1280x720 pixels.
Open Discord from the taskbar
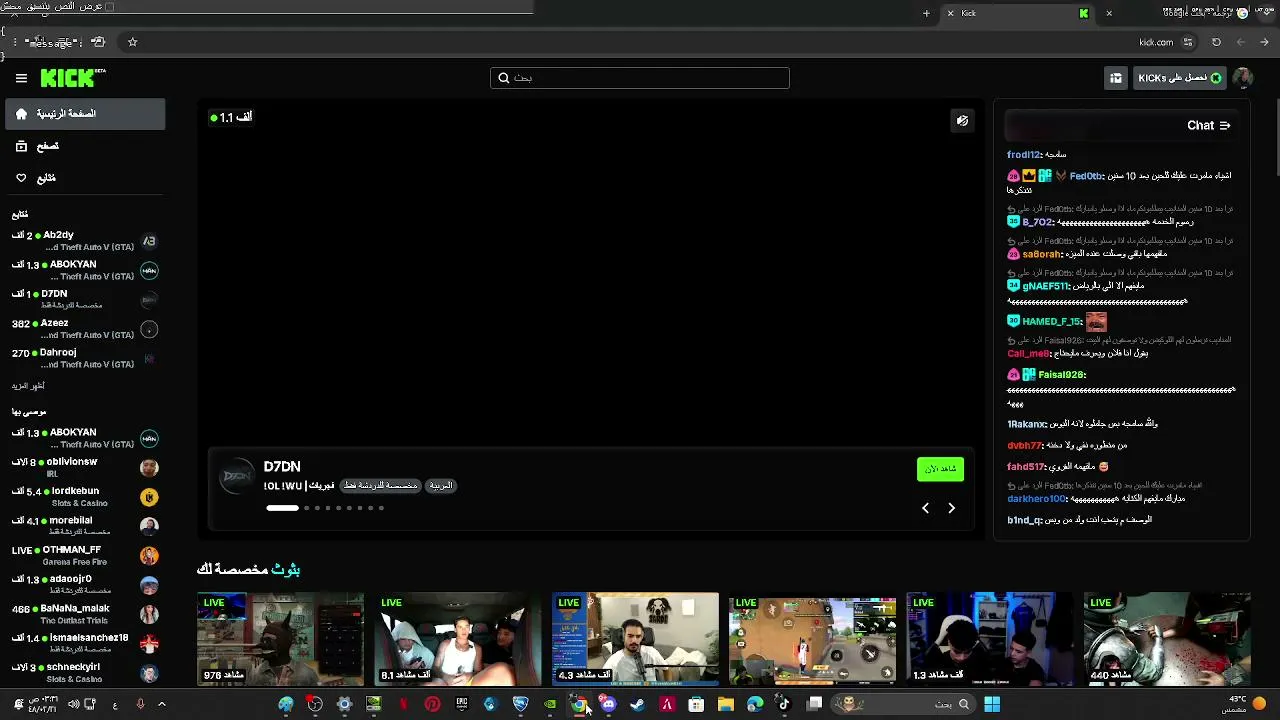pos(608,704)
